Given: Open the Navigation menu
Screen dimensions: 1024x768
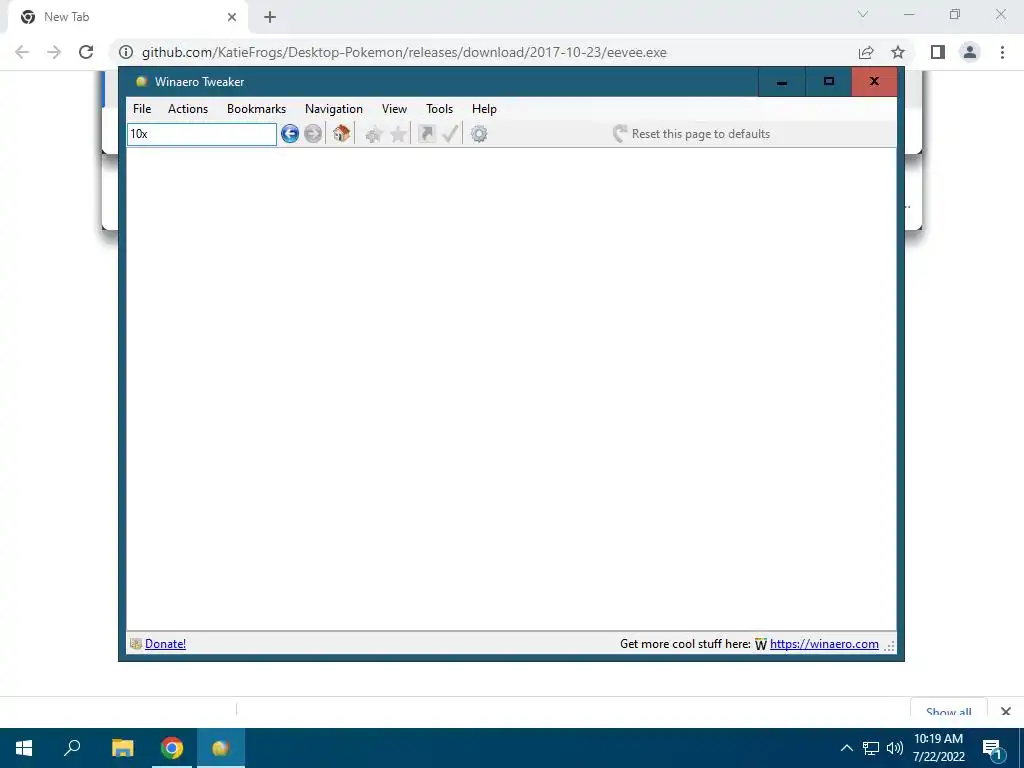Looking at the screenshot, I should tap(334, 109).
